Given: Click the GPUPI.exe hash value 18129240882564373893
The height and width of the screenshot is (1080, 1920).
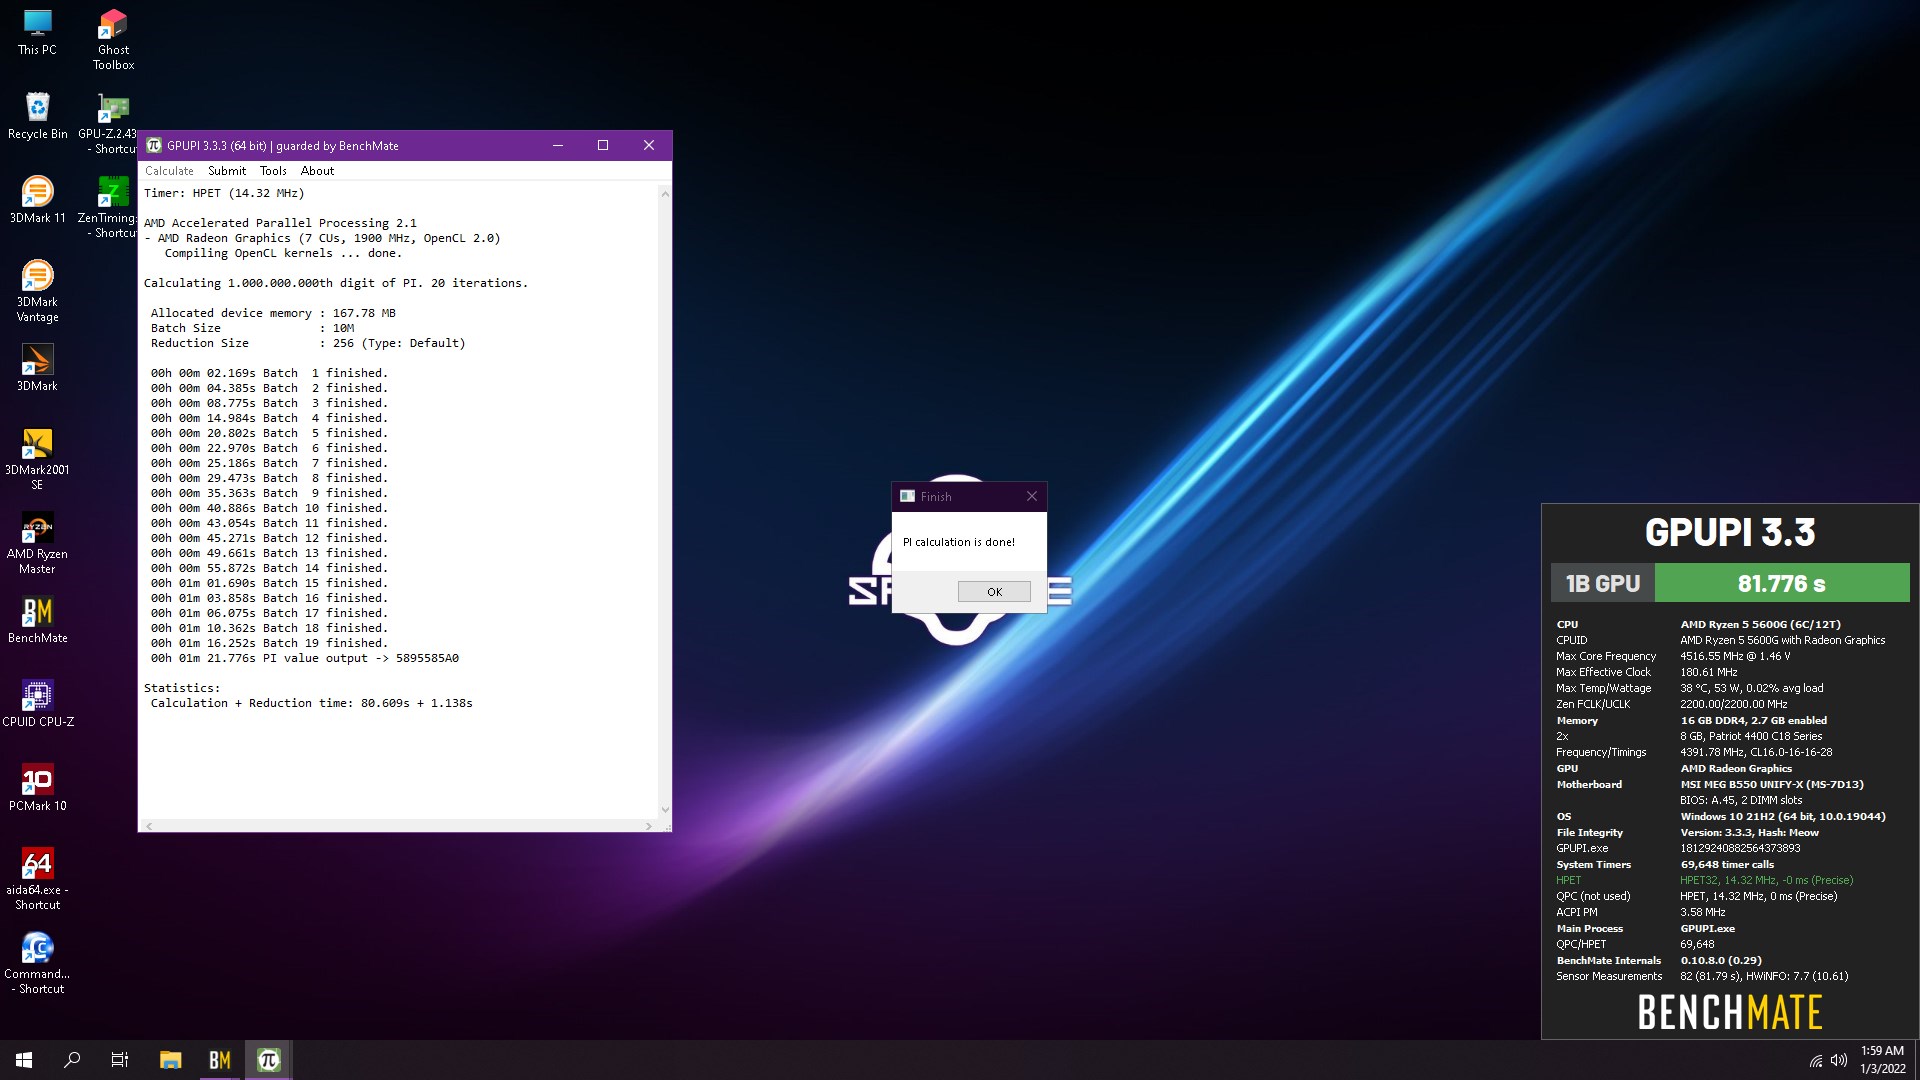Looking at the screenshot, I should tap(1740, 848).
